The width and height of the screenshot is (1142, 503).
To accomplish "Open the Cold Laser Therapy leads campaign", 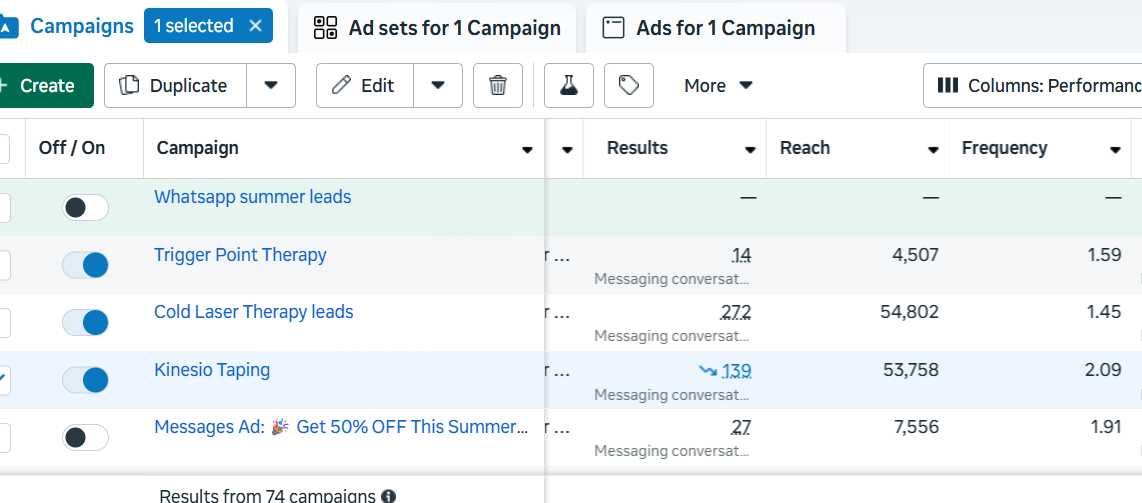I will (x=253, y=312).
